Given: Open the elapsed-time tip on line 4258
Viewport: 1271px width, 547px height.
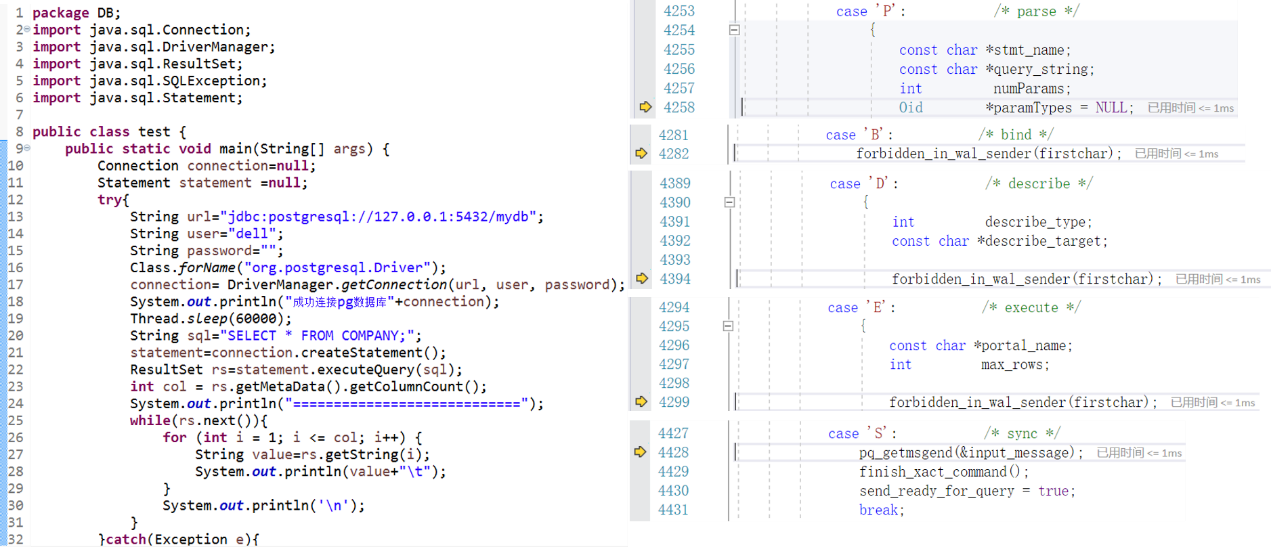Looking at the screenshot, I should [x=1190, y=108].
